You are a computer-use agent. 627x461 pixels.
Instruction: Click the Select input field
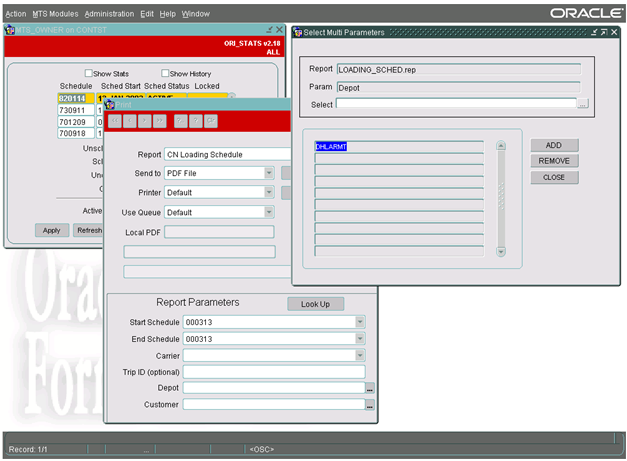click(456, 104)
